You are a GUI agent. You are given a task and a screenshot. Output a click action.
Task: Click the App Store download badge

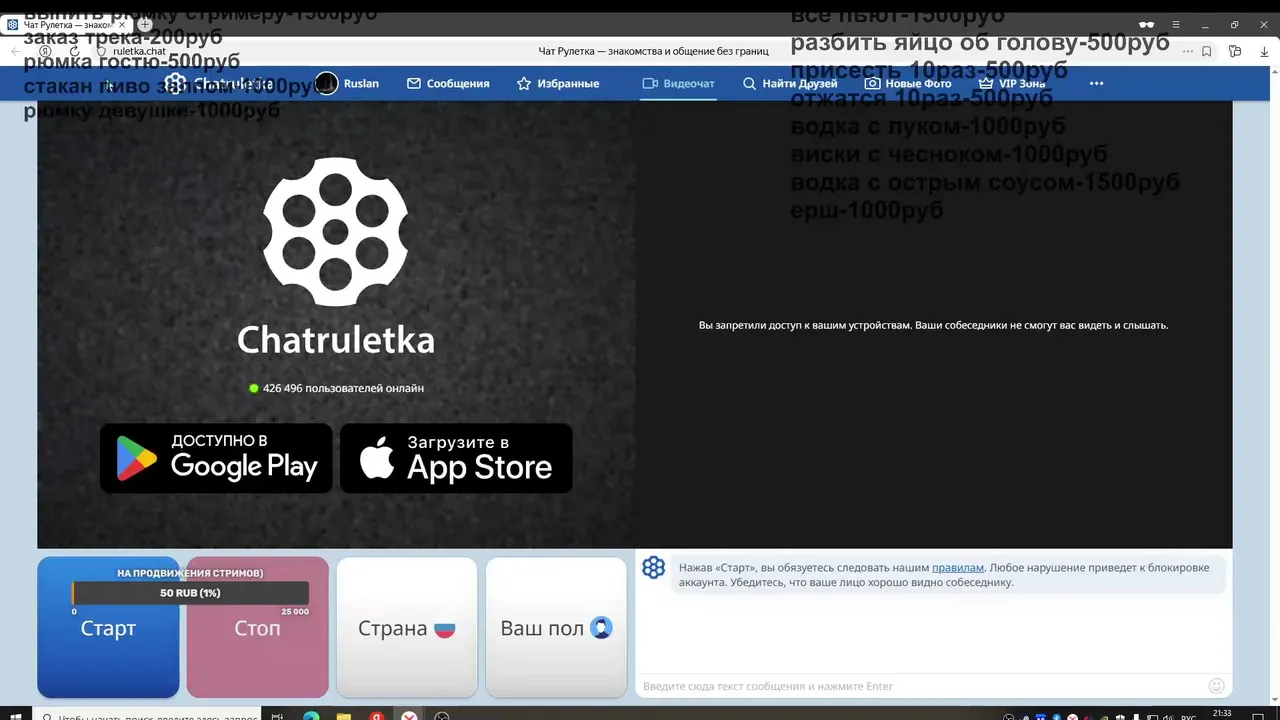coord(456,458)
